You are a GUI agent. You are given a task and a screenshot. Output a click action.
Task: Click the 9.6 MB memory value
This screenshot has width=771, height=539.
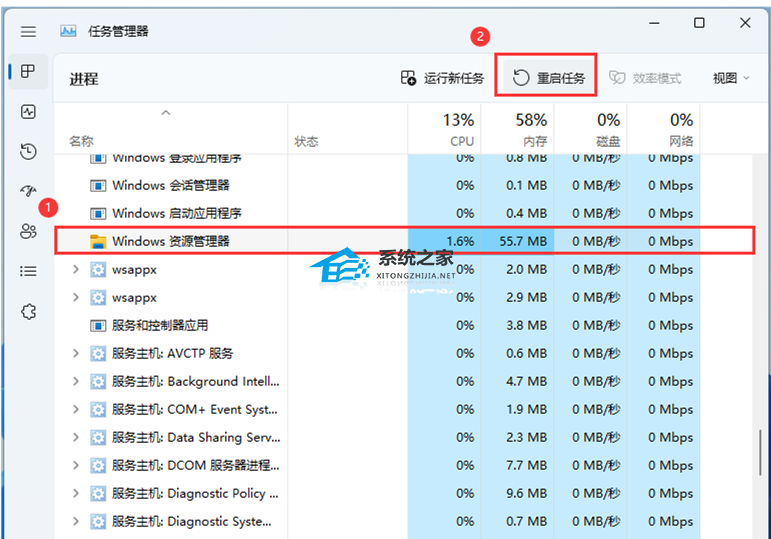point(527,493)
